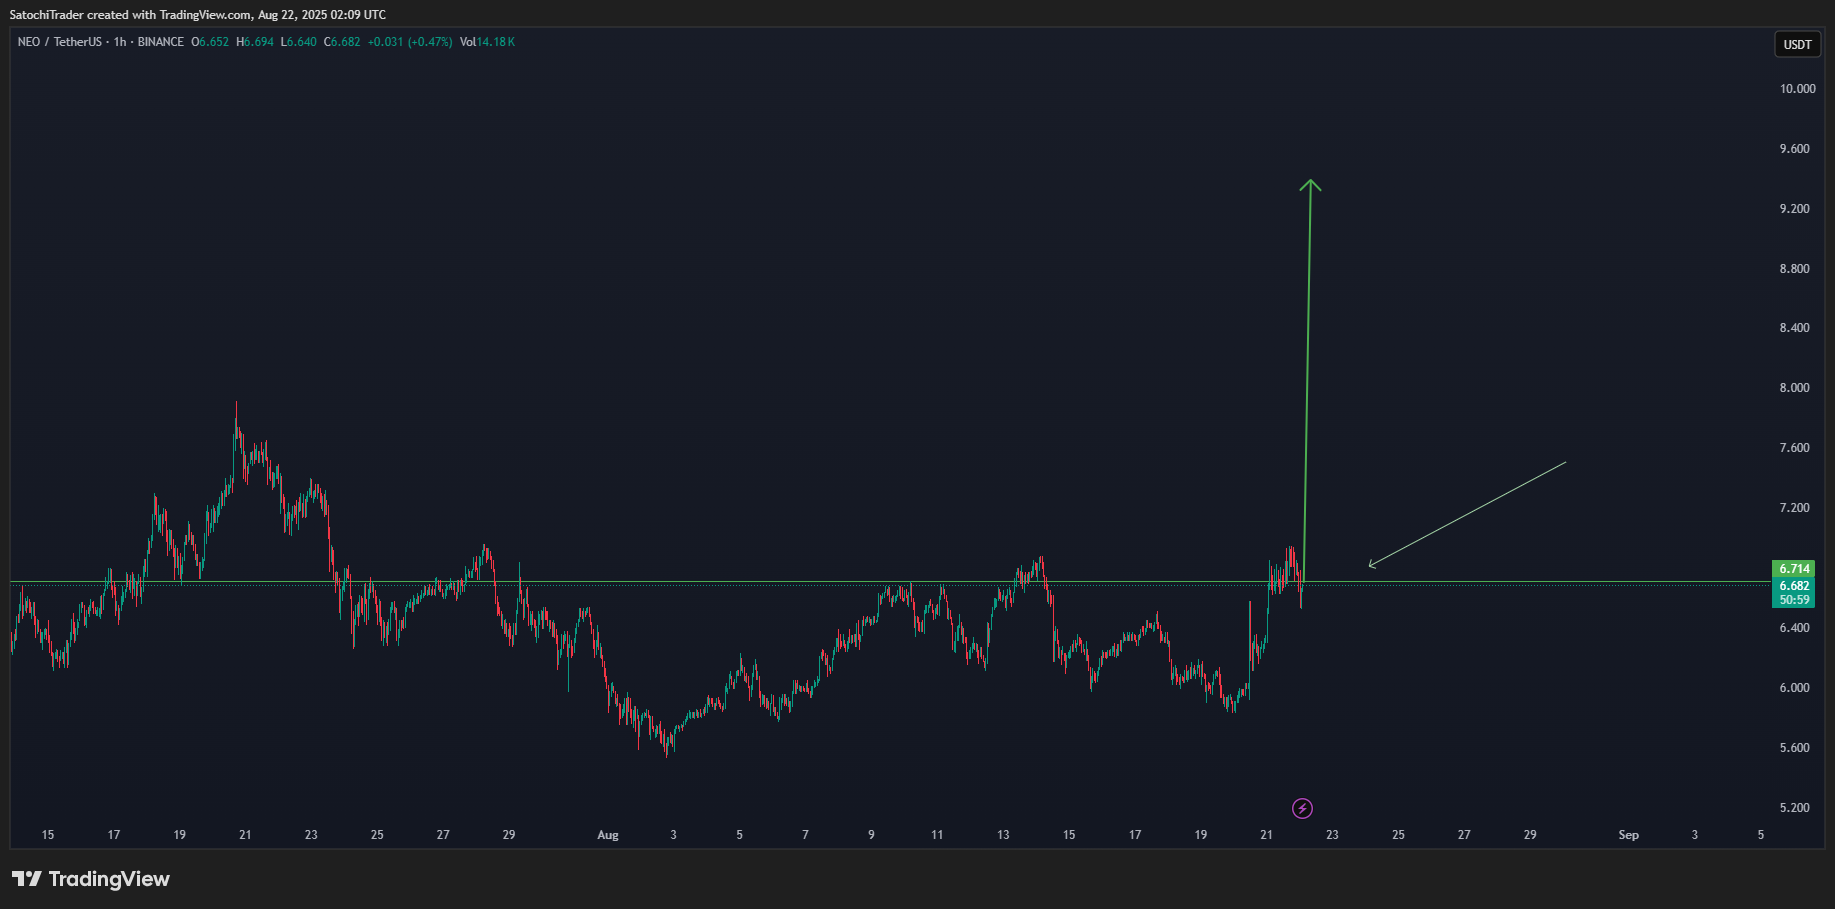Click the 8.400 price axis label
This screenshot has width=1835, height=909.
point(1794,328)
